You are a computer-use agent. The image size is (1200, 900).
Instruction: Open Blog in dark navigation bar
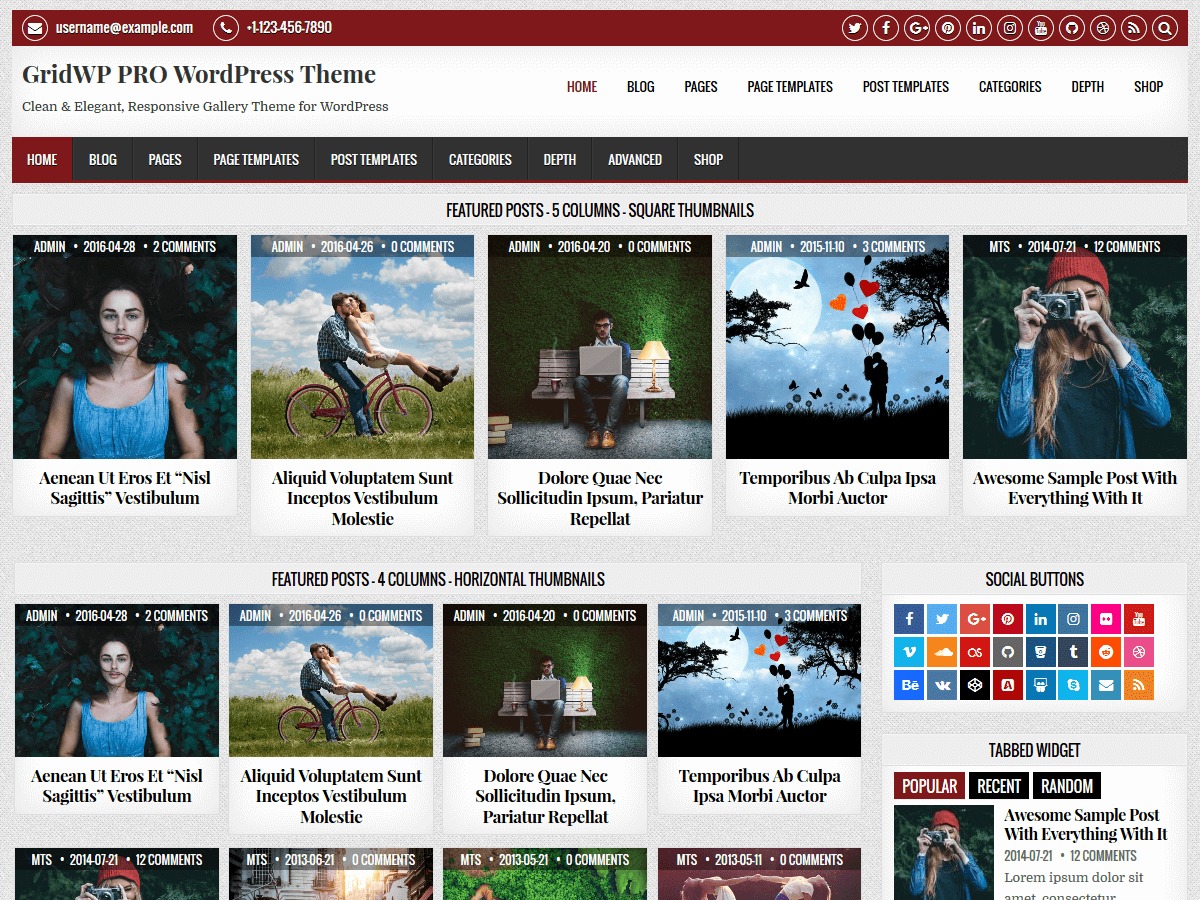(x=103, y=159)
